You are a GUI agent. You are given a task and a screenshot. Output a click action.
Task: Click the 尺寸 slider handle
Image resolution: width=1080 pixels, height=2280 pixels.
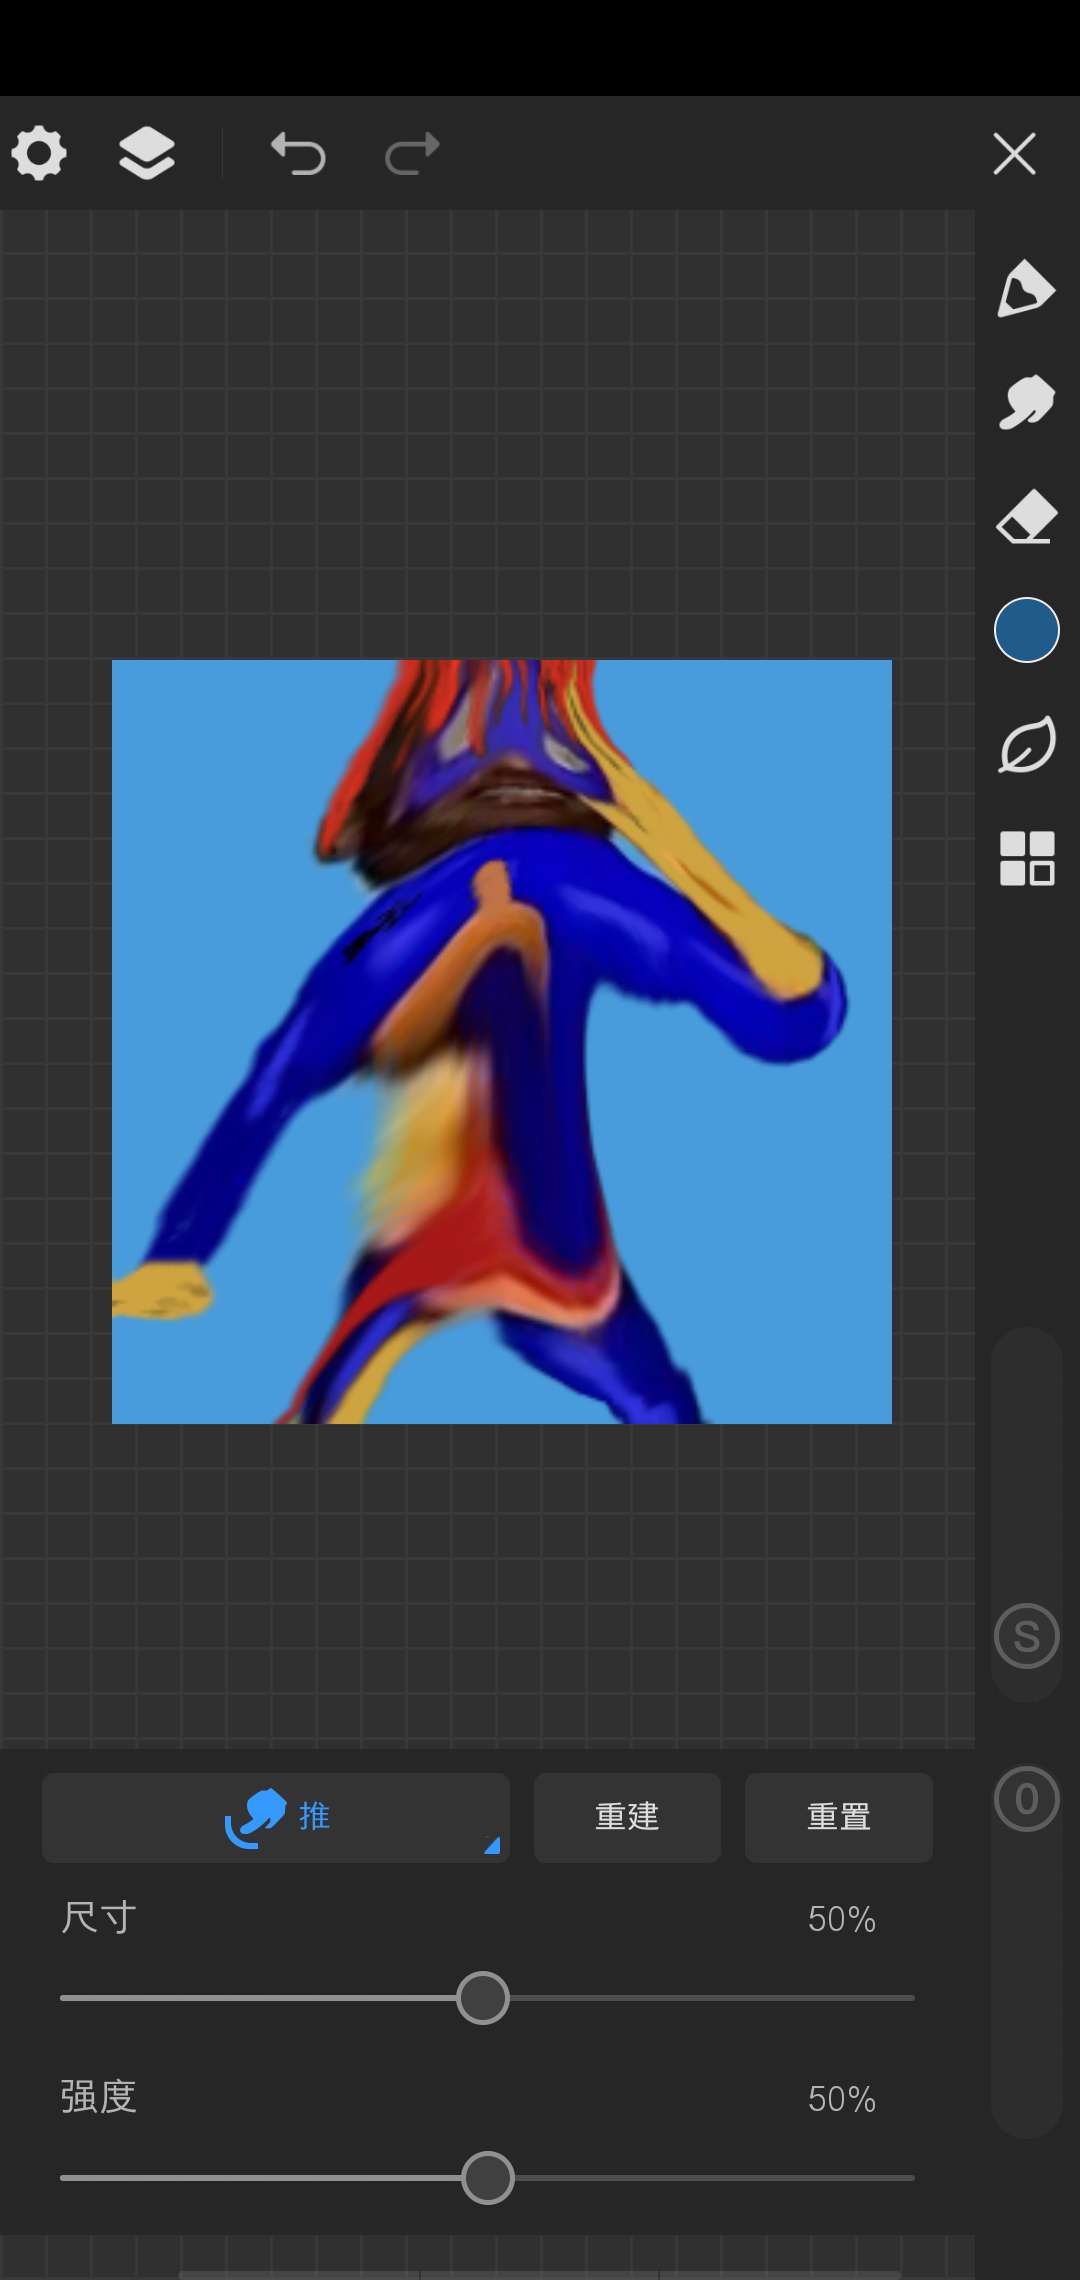(483, 1998)
